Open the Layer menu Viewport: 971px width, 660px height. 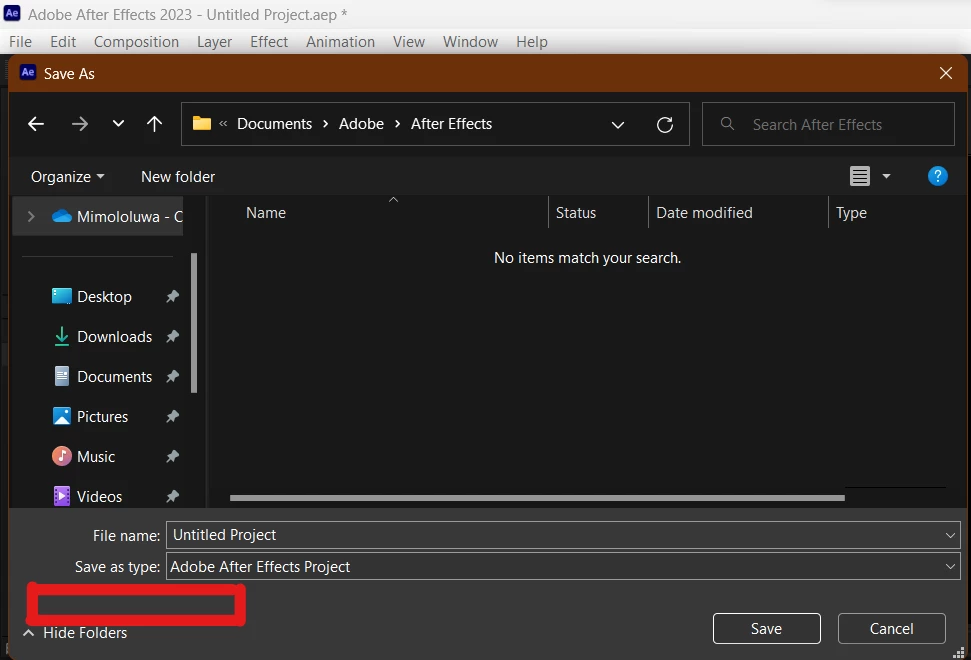click(x=214, y=41)
